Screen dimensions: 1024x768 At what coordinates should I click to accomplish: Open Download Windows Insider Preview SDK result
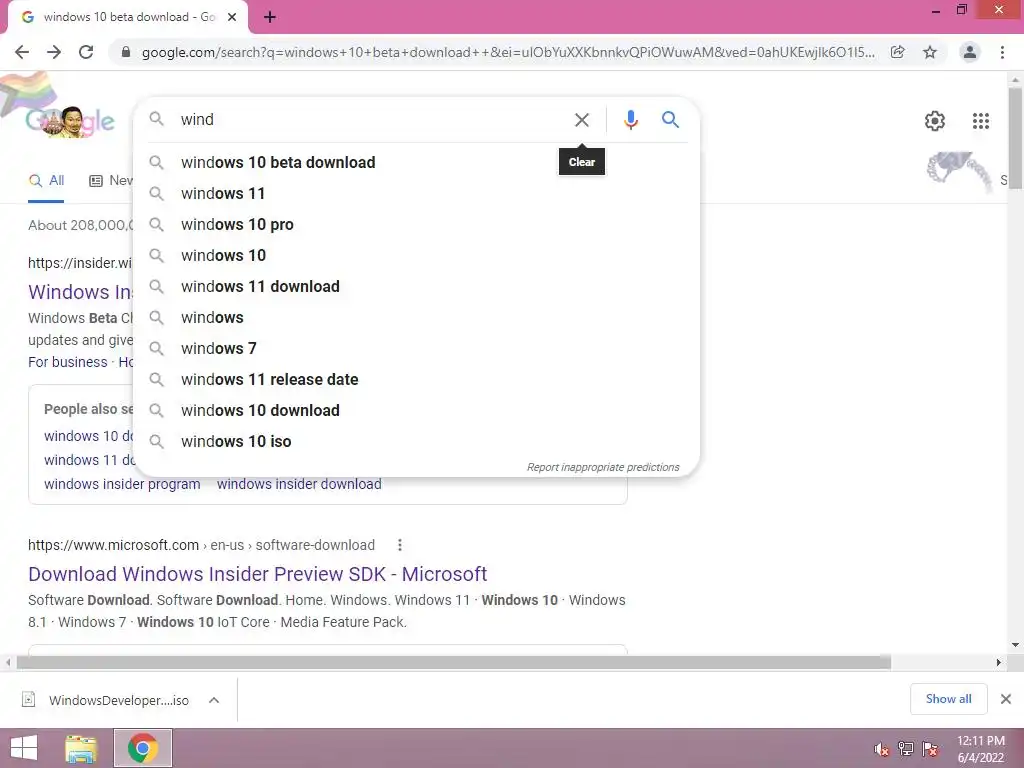coord(257,574)
